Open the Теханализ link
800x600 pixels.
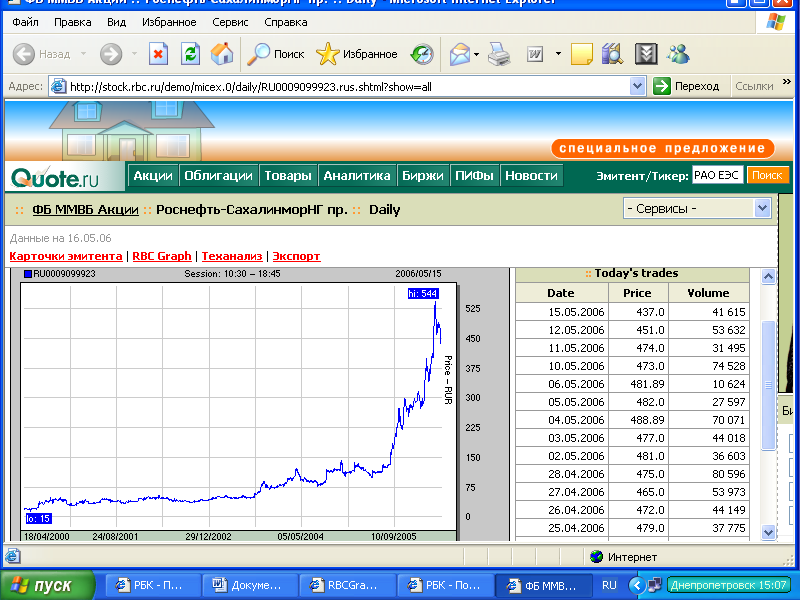click(x=232, y=256)
